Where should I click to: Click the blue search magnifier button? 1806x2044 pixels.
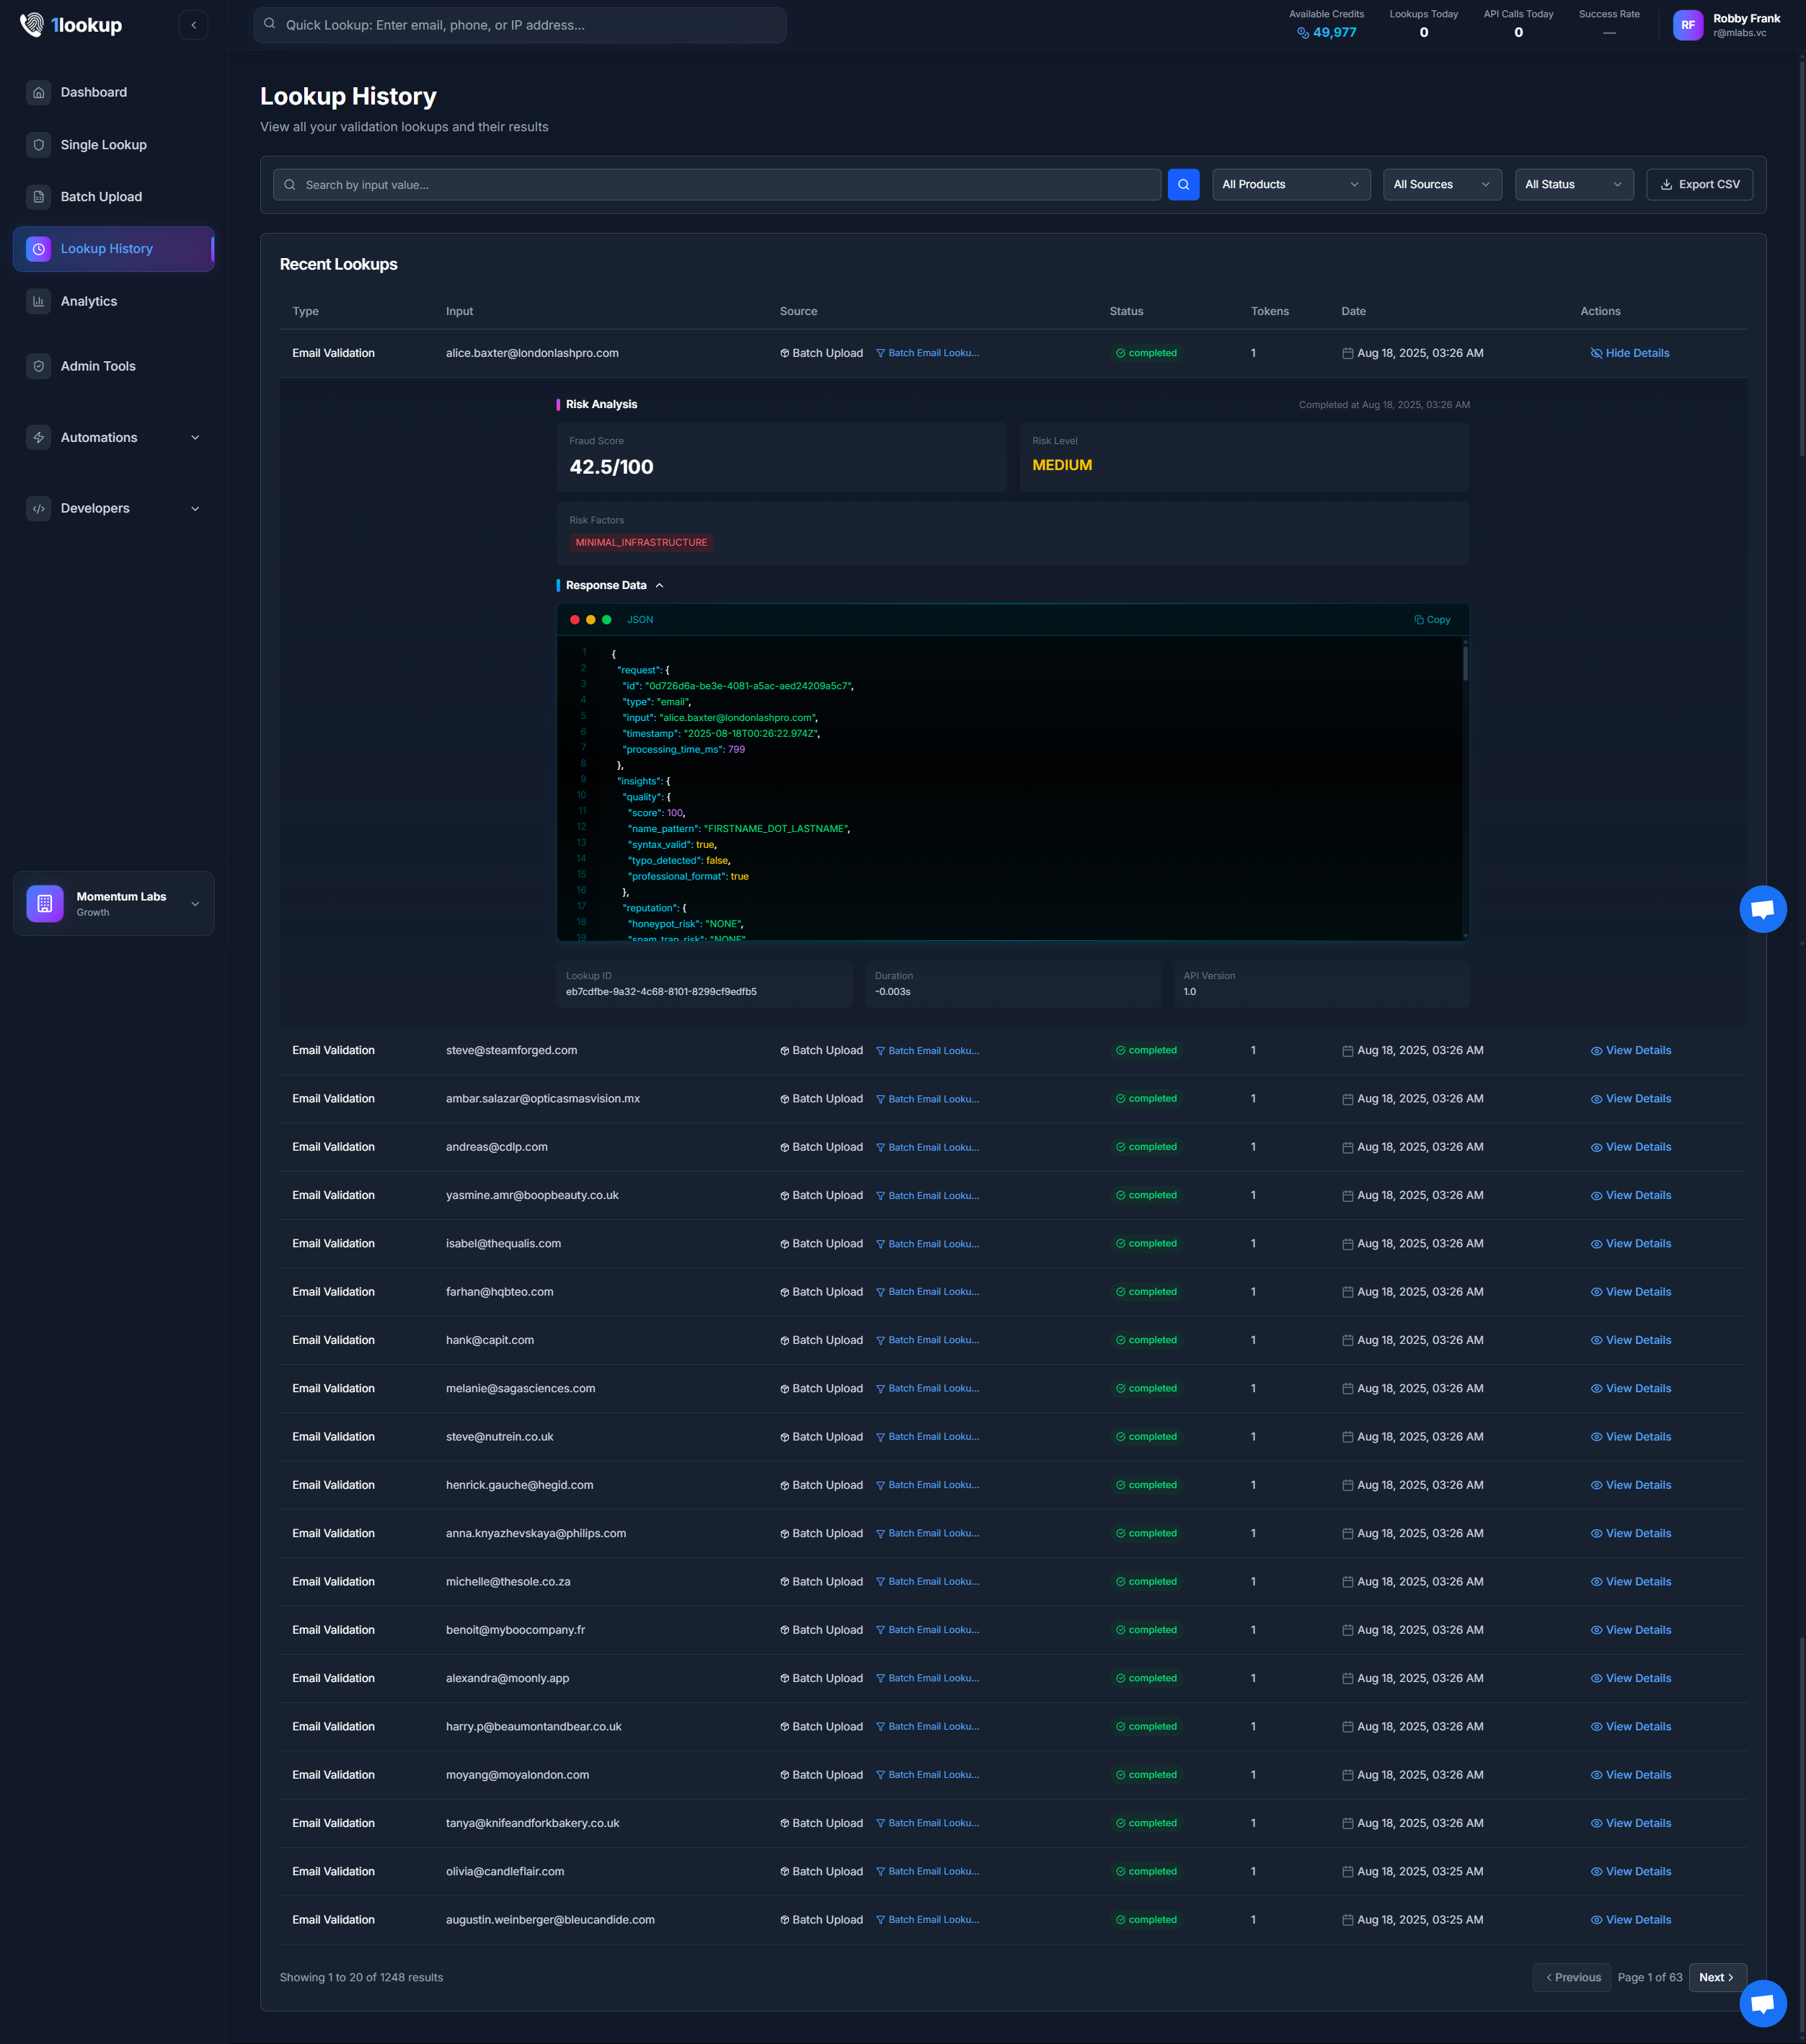click(x=1183, y=185)
